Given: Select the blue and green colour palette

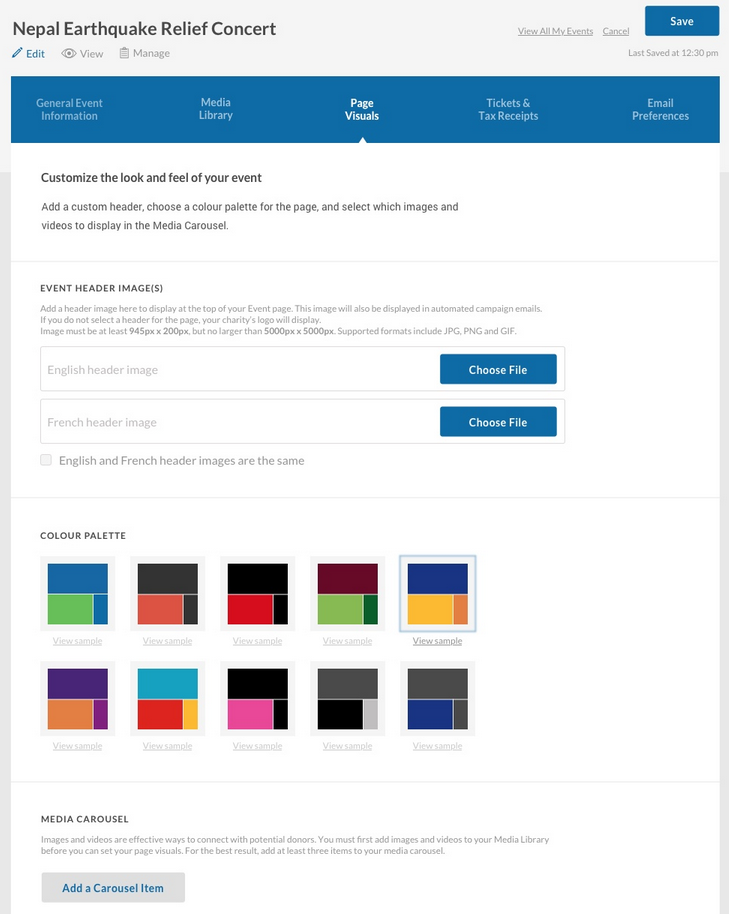Looking at the screenshot, I should (78, 594).
